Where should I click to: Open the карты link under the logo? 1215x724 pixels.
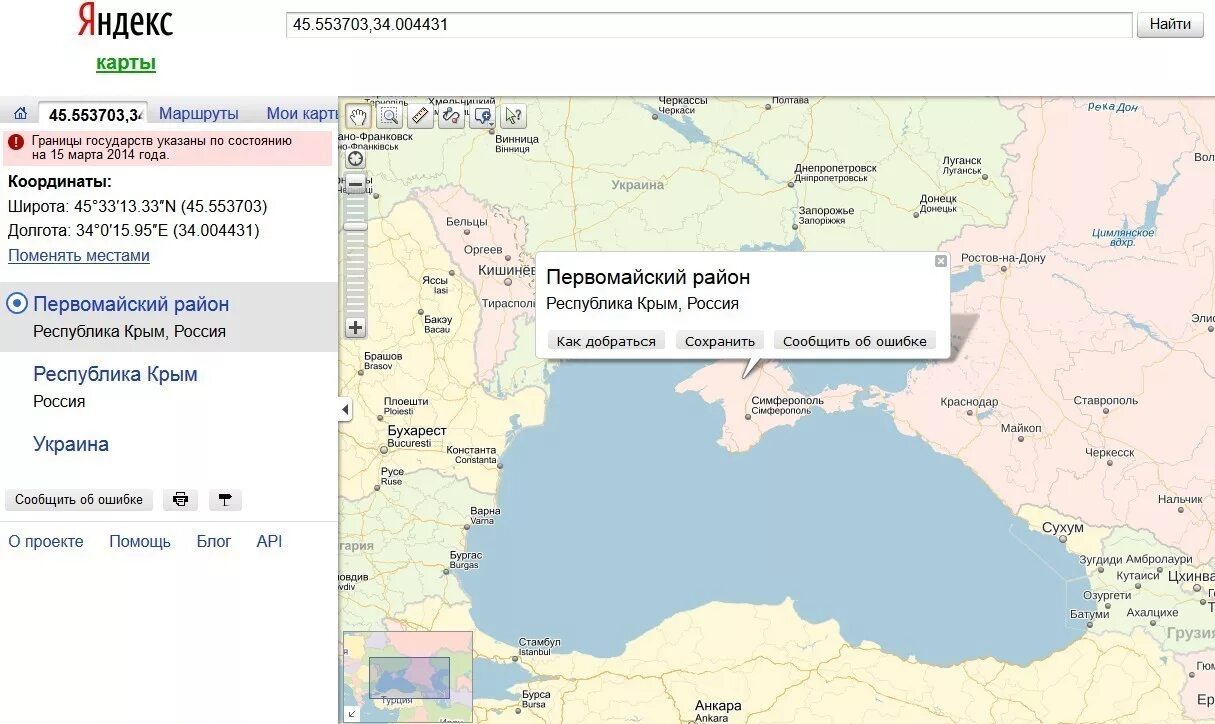coord(126,63)
